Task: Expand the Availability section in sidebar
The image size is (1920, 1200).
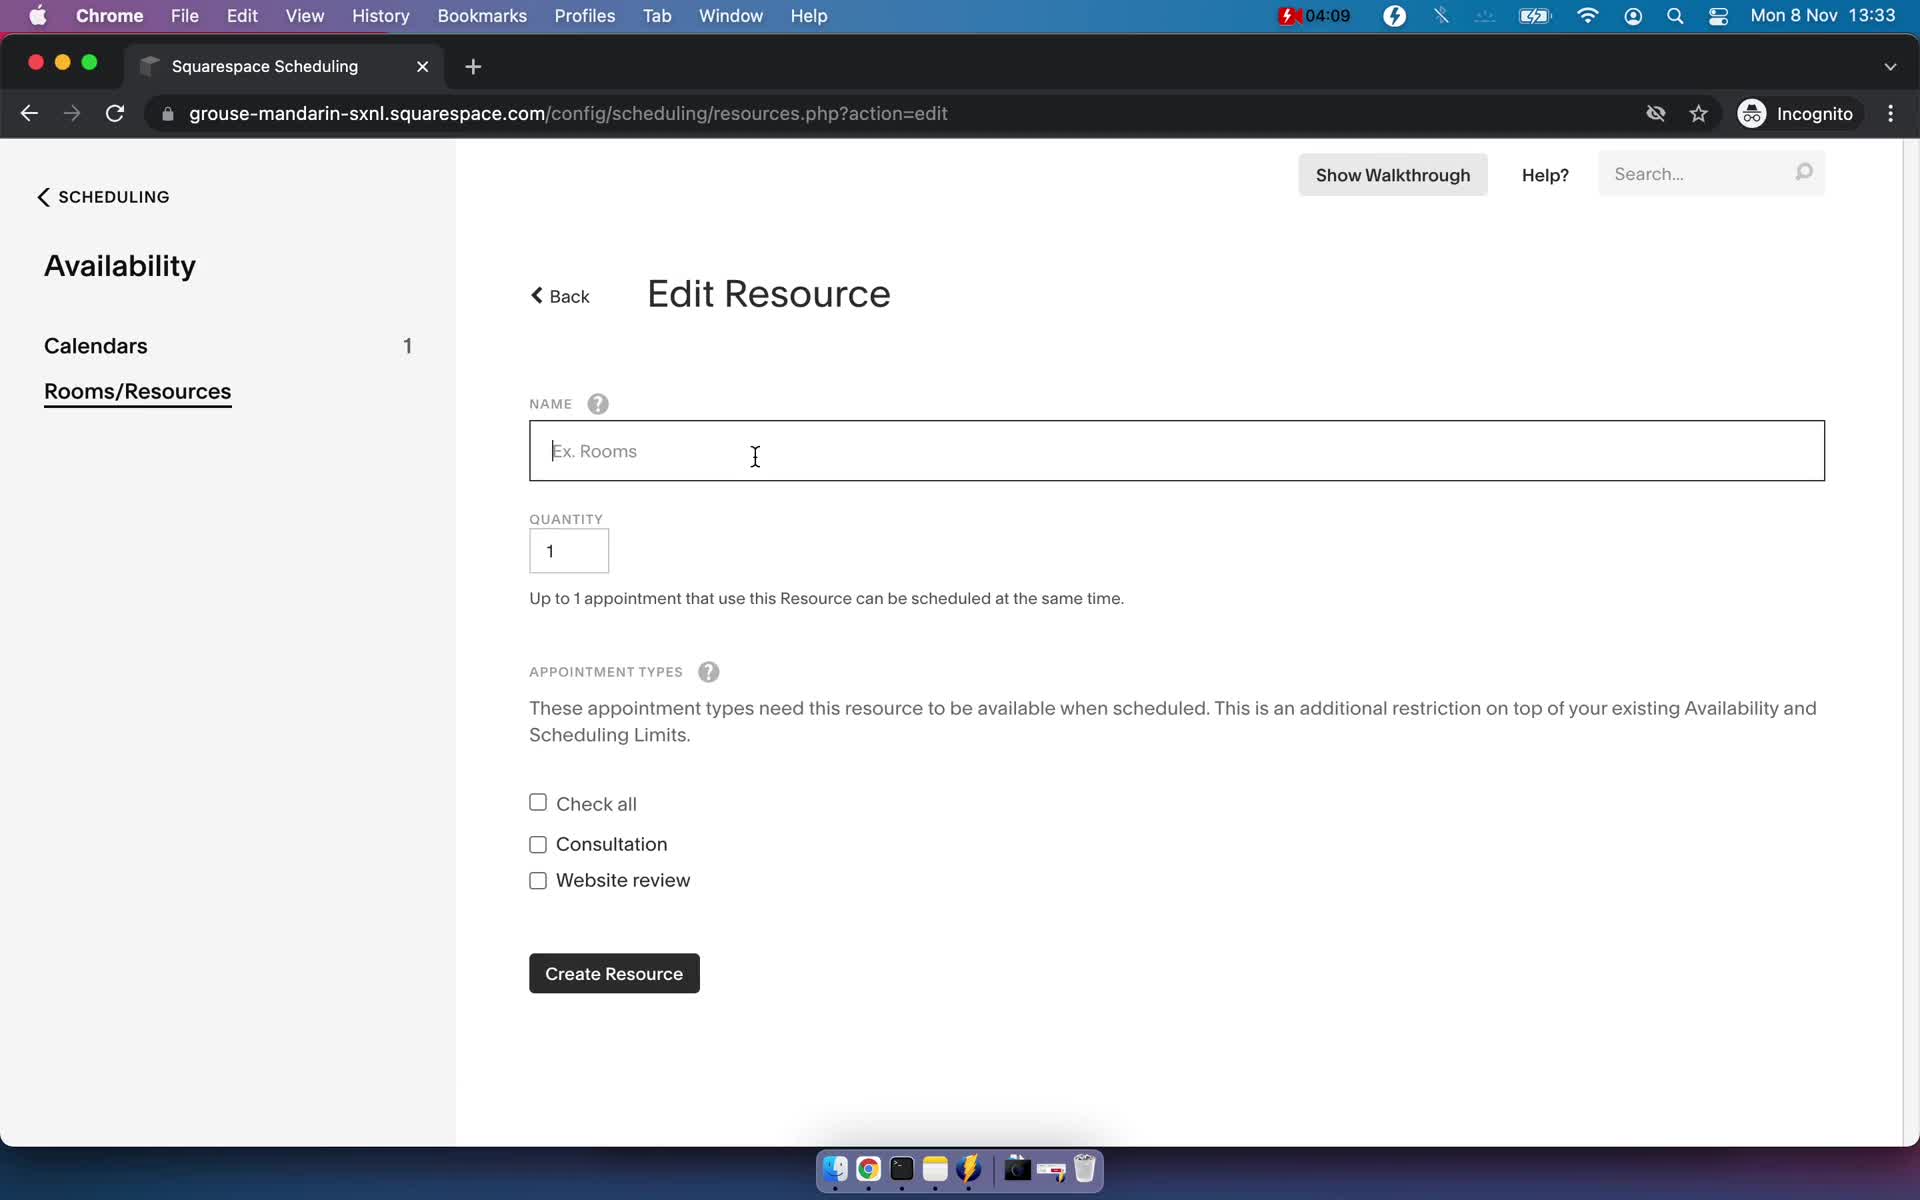Action: pos(120,264)
